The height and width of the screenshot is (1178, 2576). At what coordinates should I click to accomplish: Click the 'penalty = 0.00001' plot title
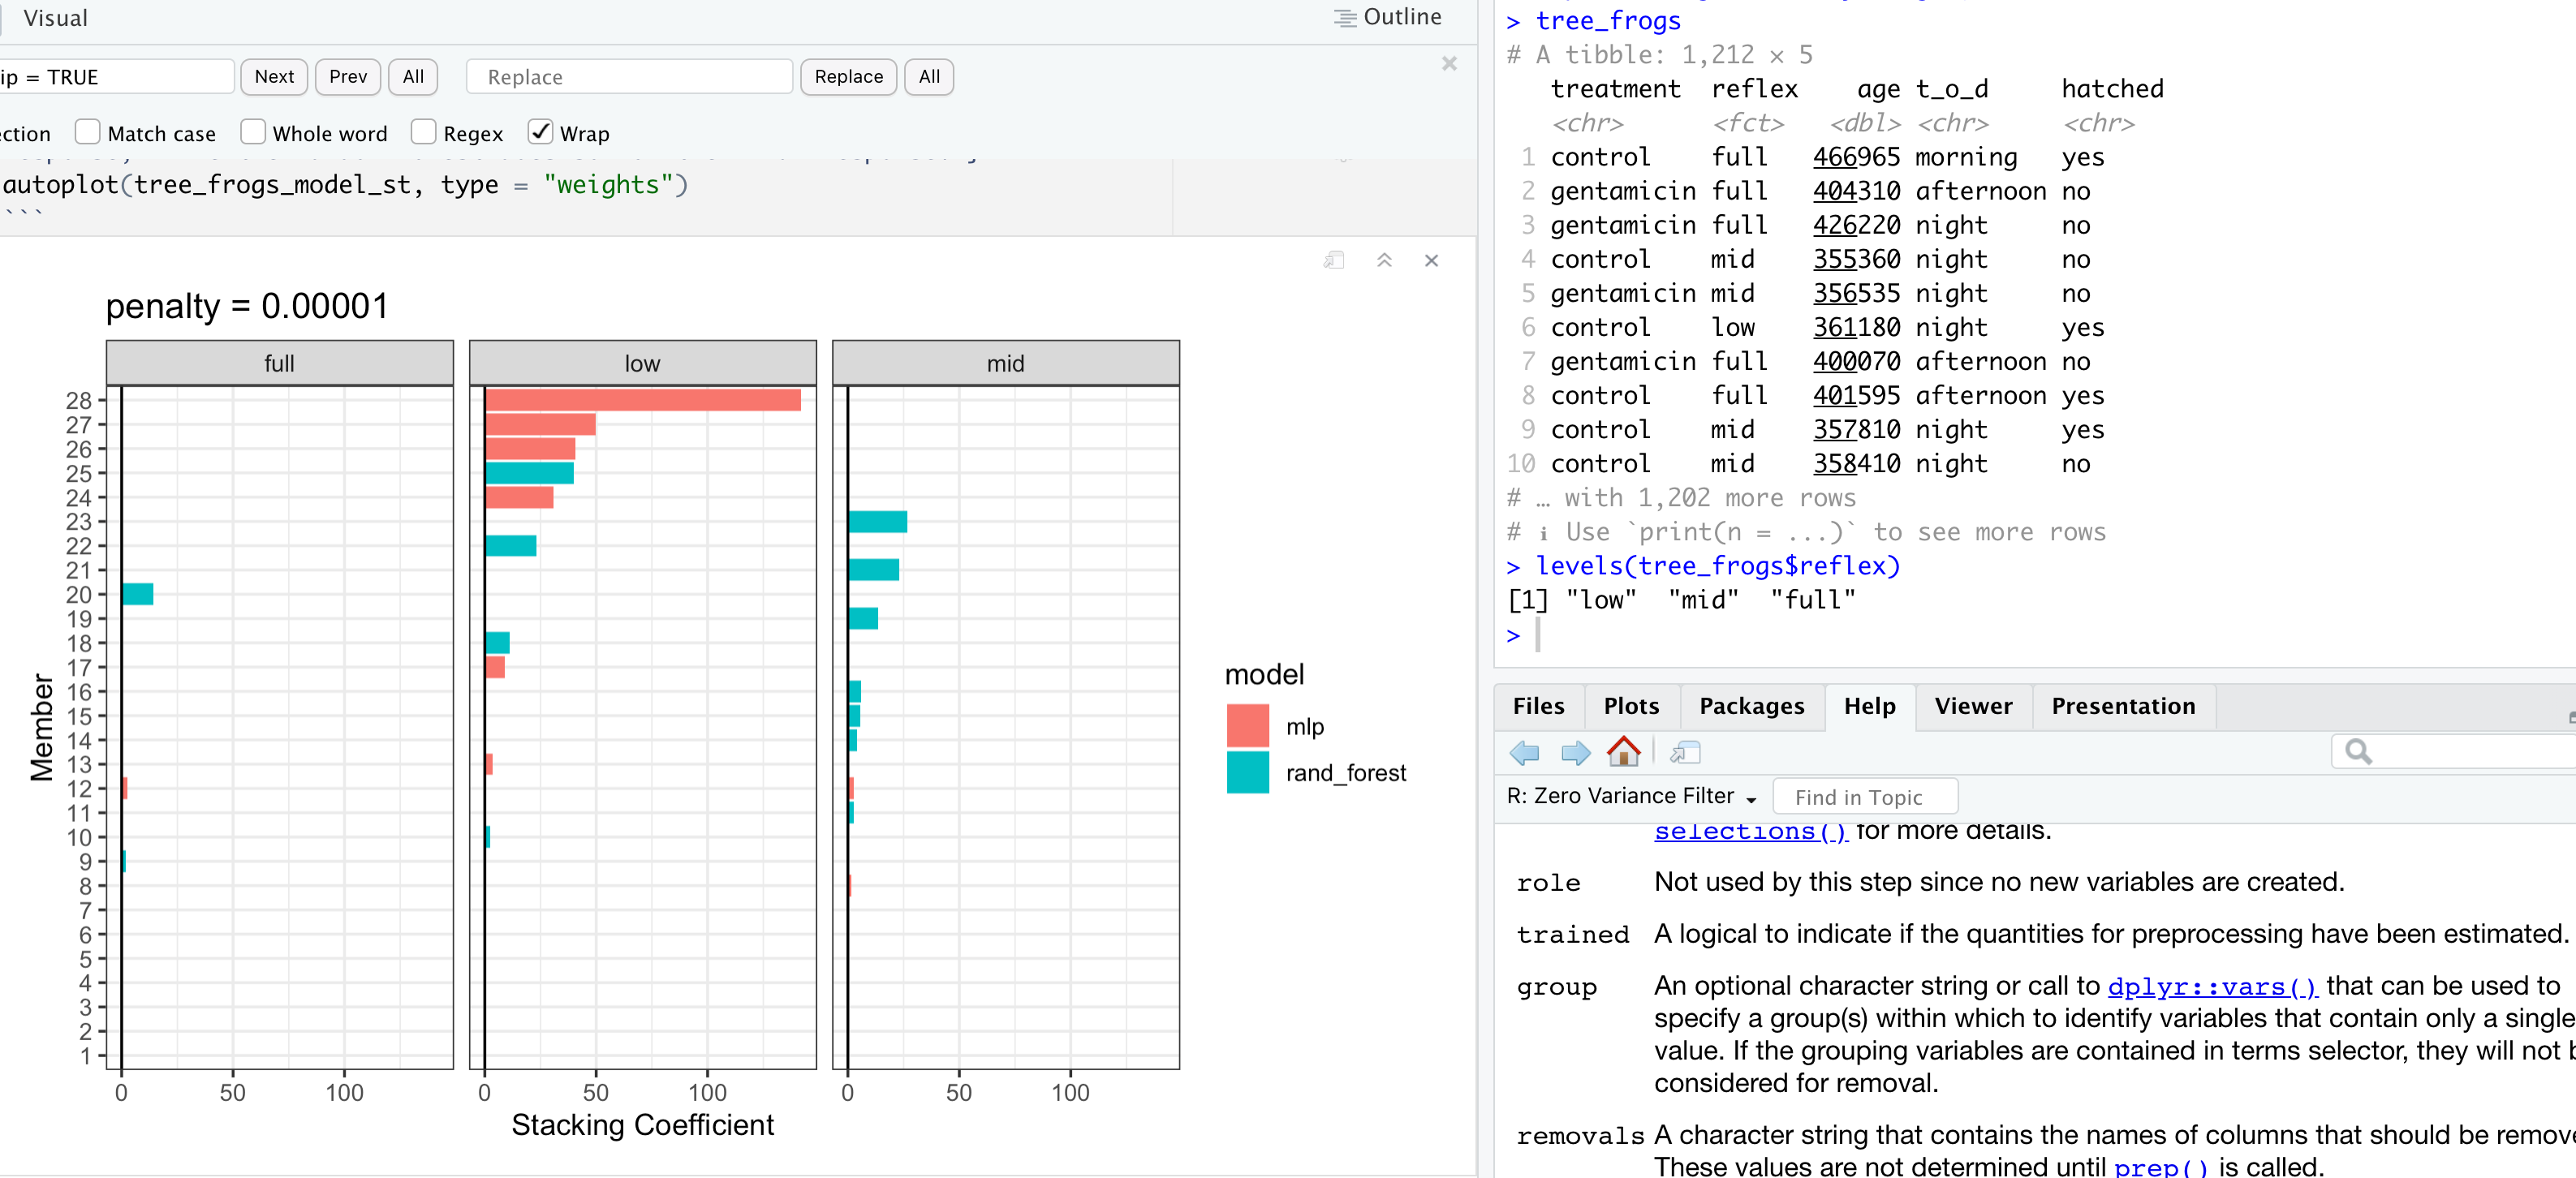[x=247, y=306]
